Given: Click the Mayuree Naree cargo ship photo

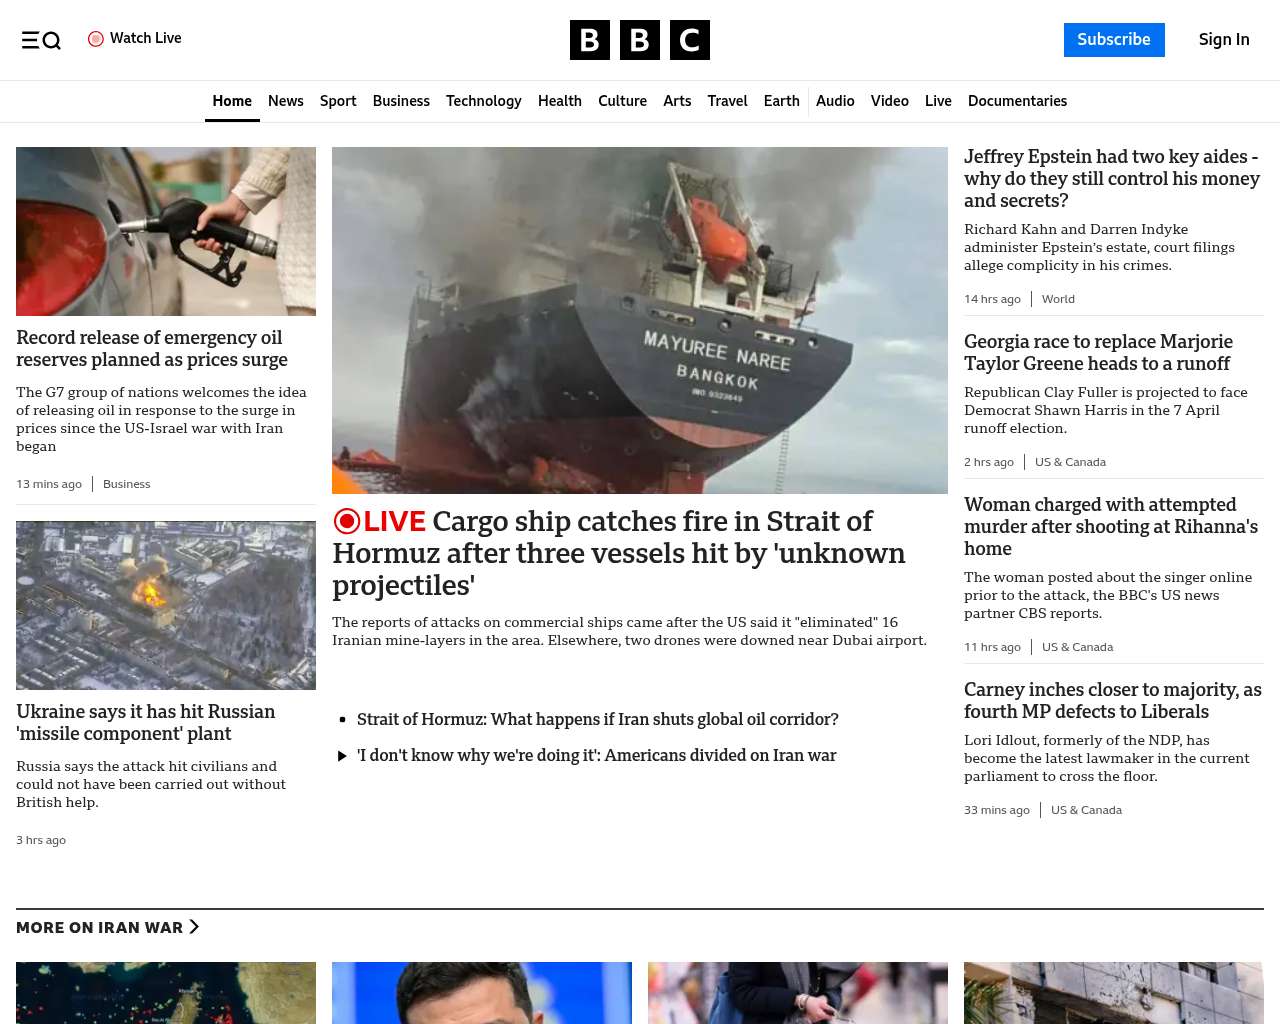Looking at the screenshot, I should [640, 320].
